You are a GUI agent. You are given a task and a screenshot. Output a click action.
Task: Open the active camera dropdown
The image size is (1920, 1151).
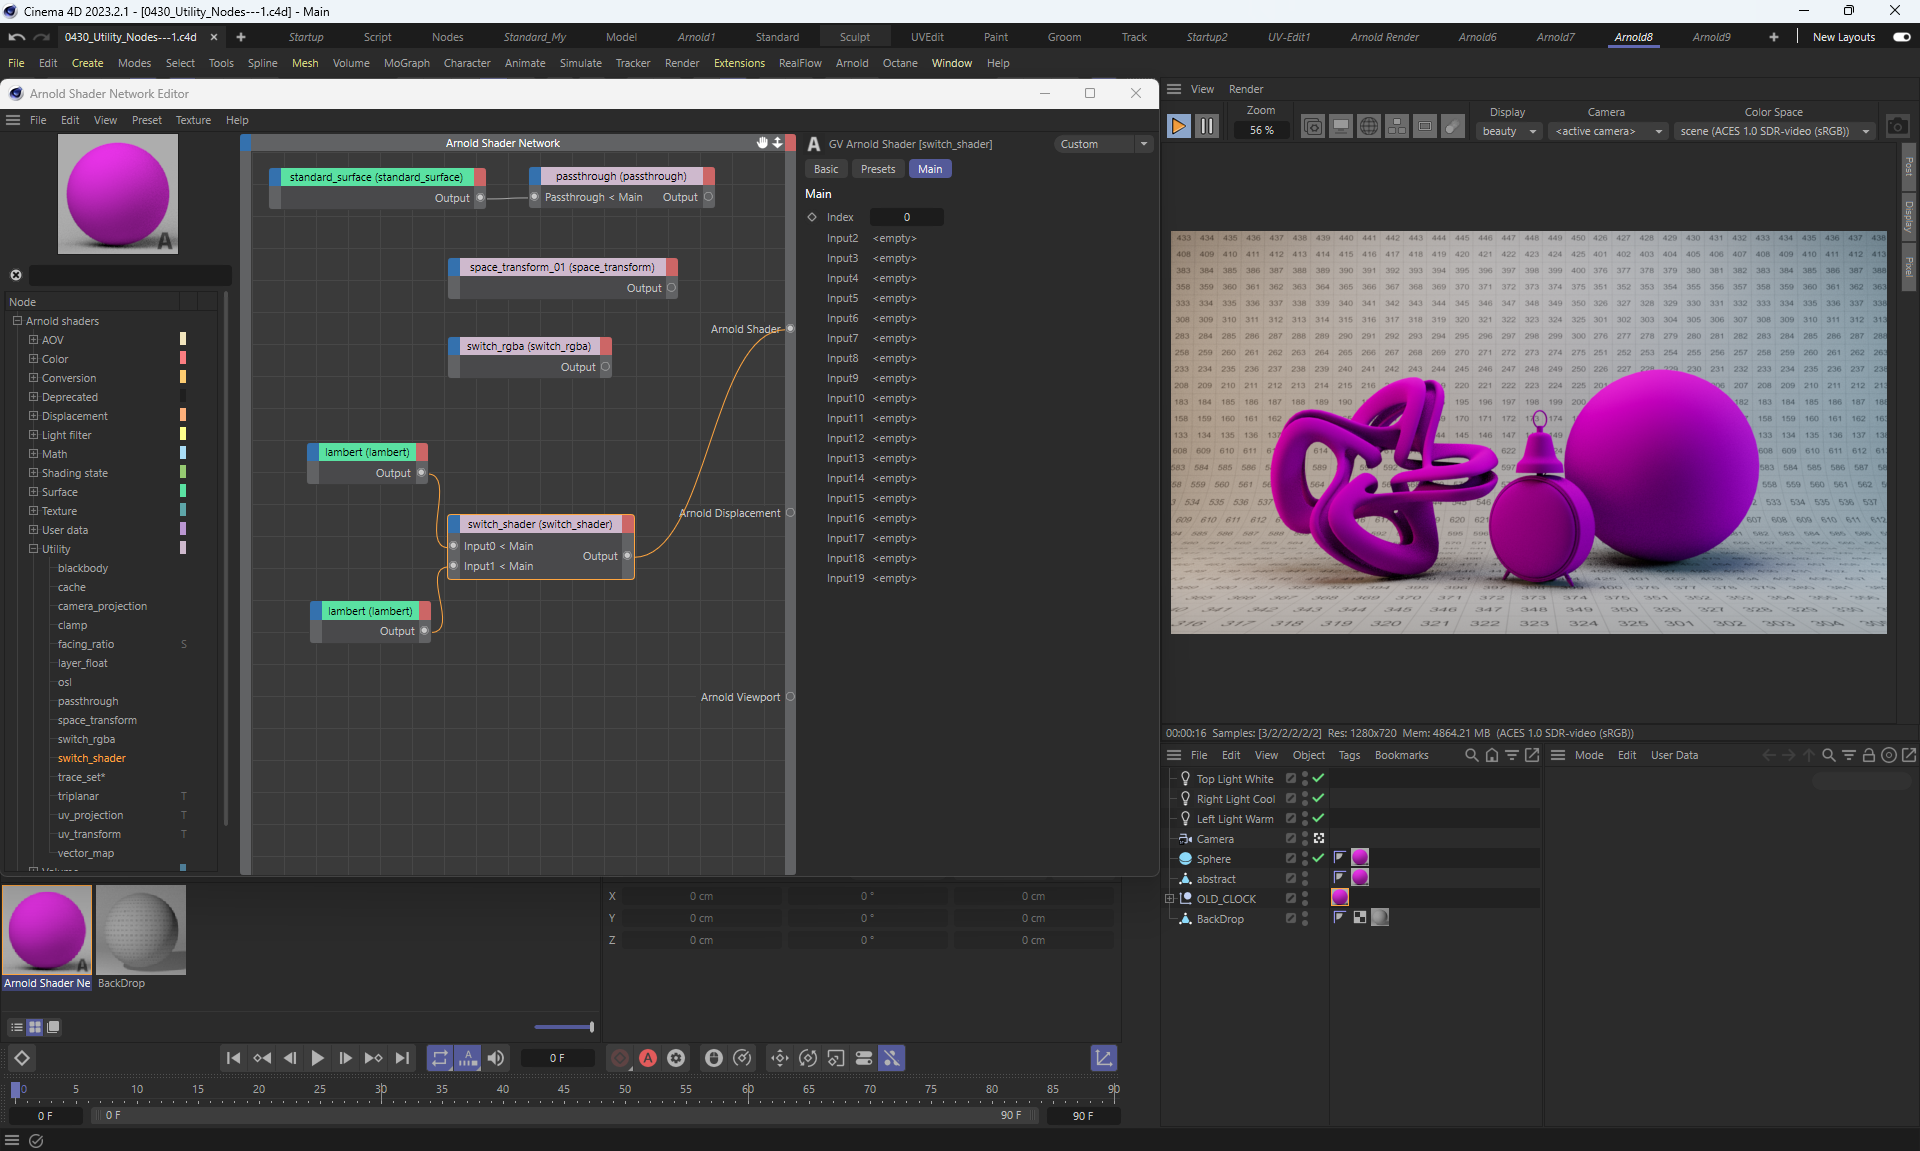click(1607, 131)
